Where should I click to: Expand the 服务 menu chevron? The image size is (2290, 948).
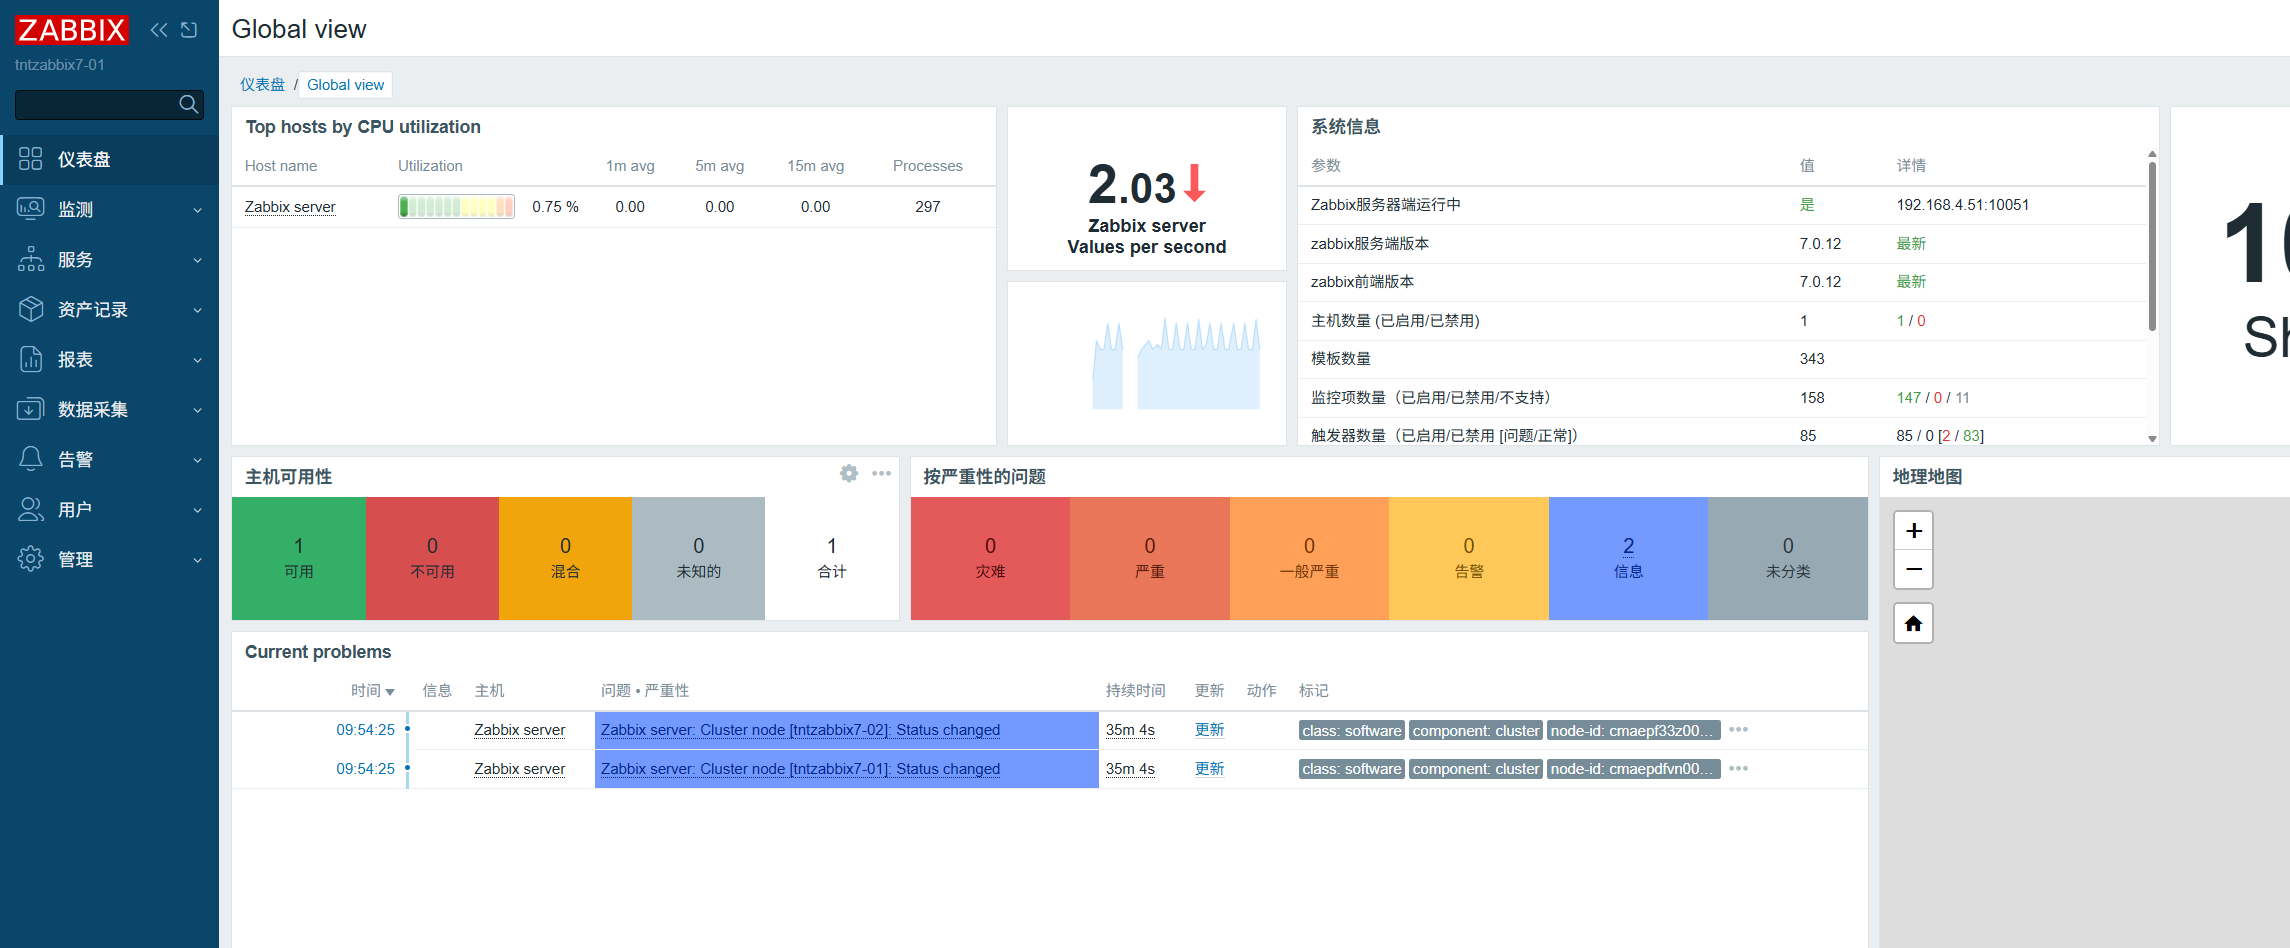(197, 260)
